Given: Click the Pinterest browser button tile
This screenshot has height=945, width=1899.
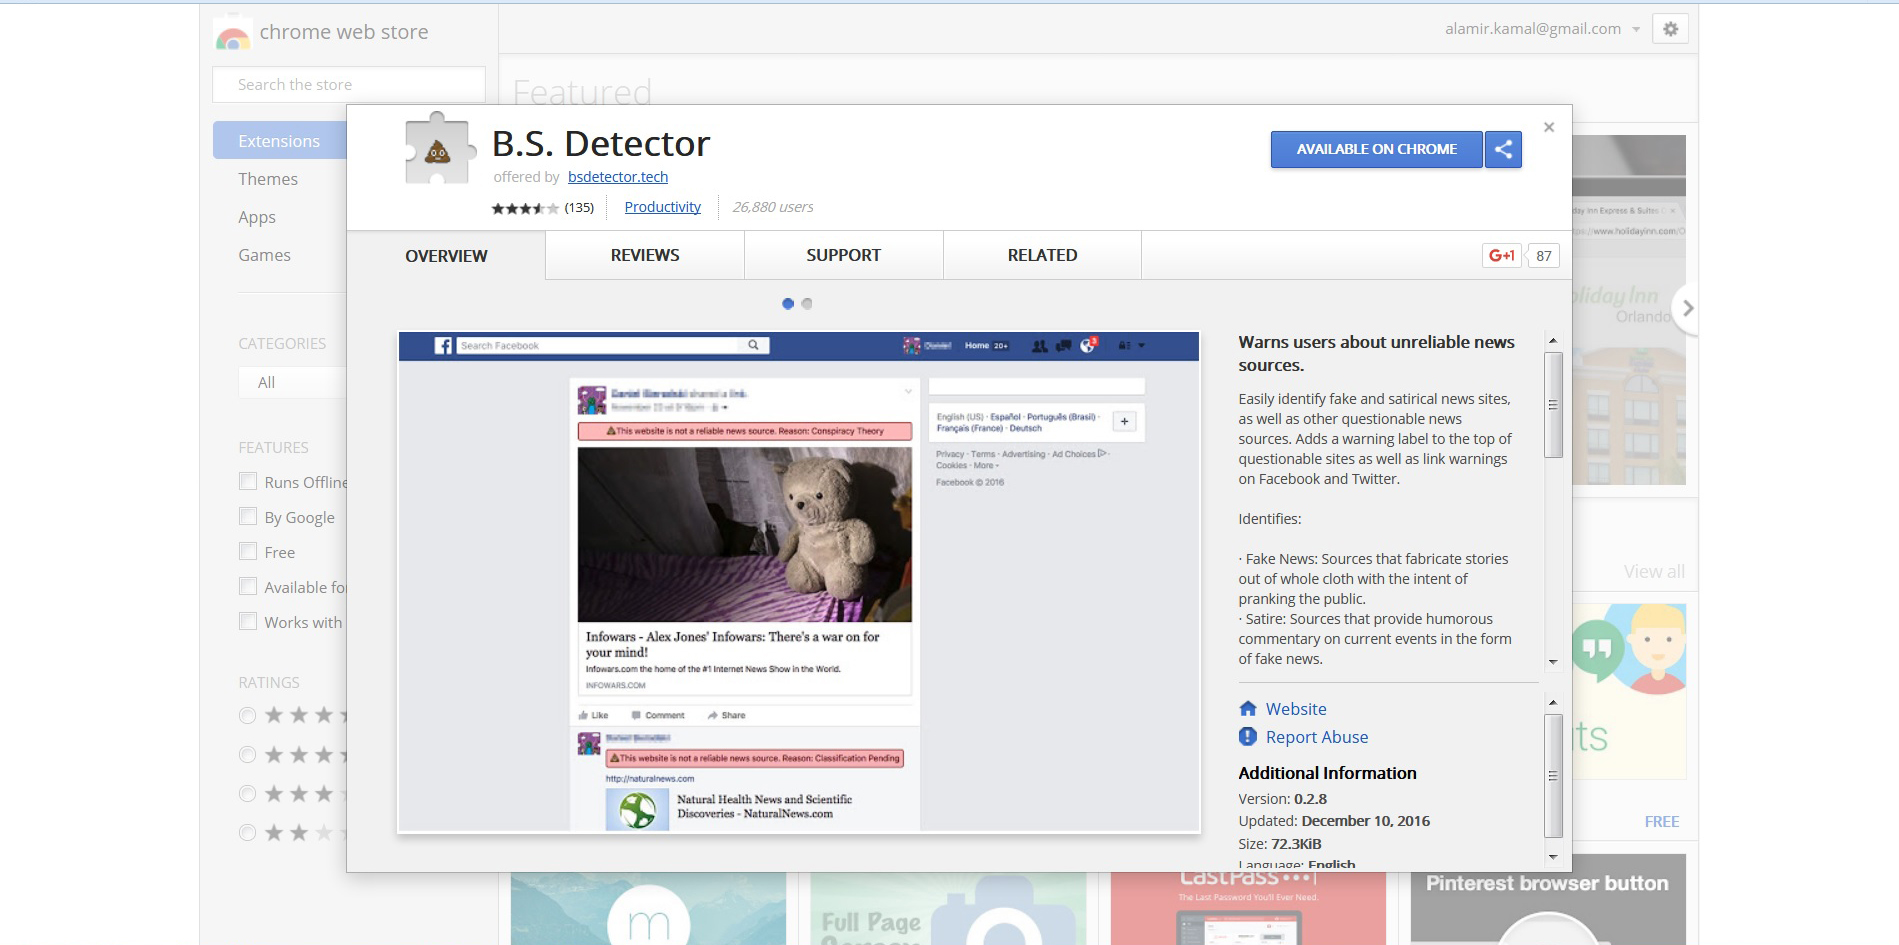Looking at the screenshot, I should (1548, 899).
